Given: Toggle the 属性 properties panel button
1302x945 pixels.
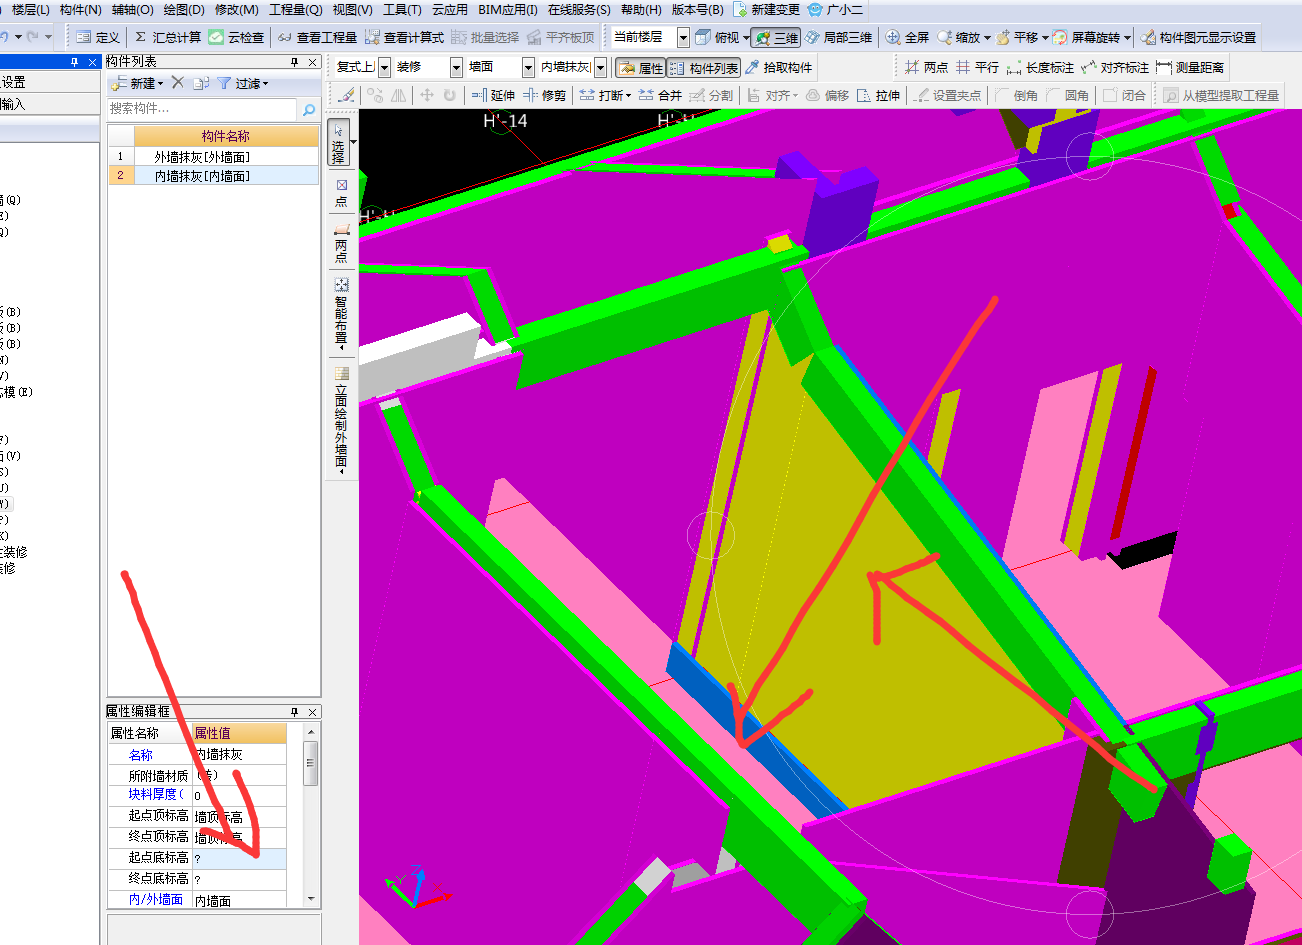Looking at the screenshot, I should point(640,68).
